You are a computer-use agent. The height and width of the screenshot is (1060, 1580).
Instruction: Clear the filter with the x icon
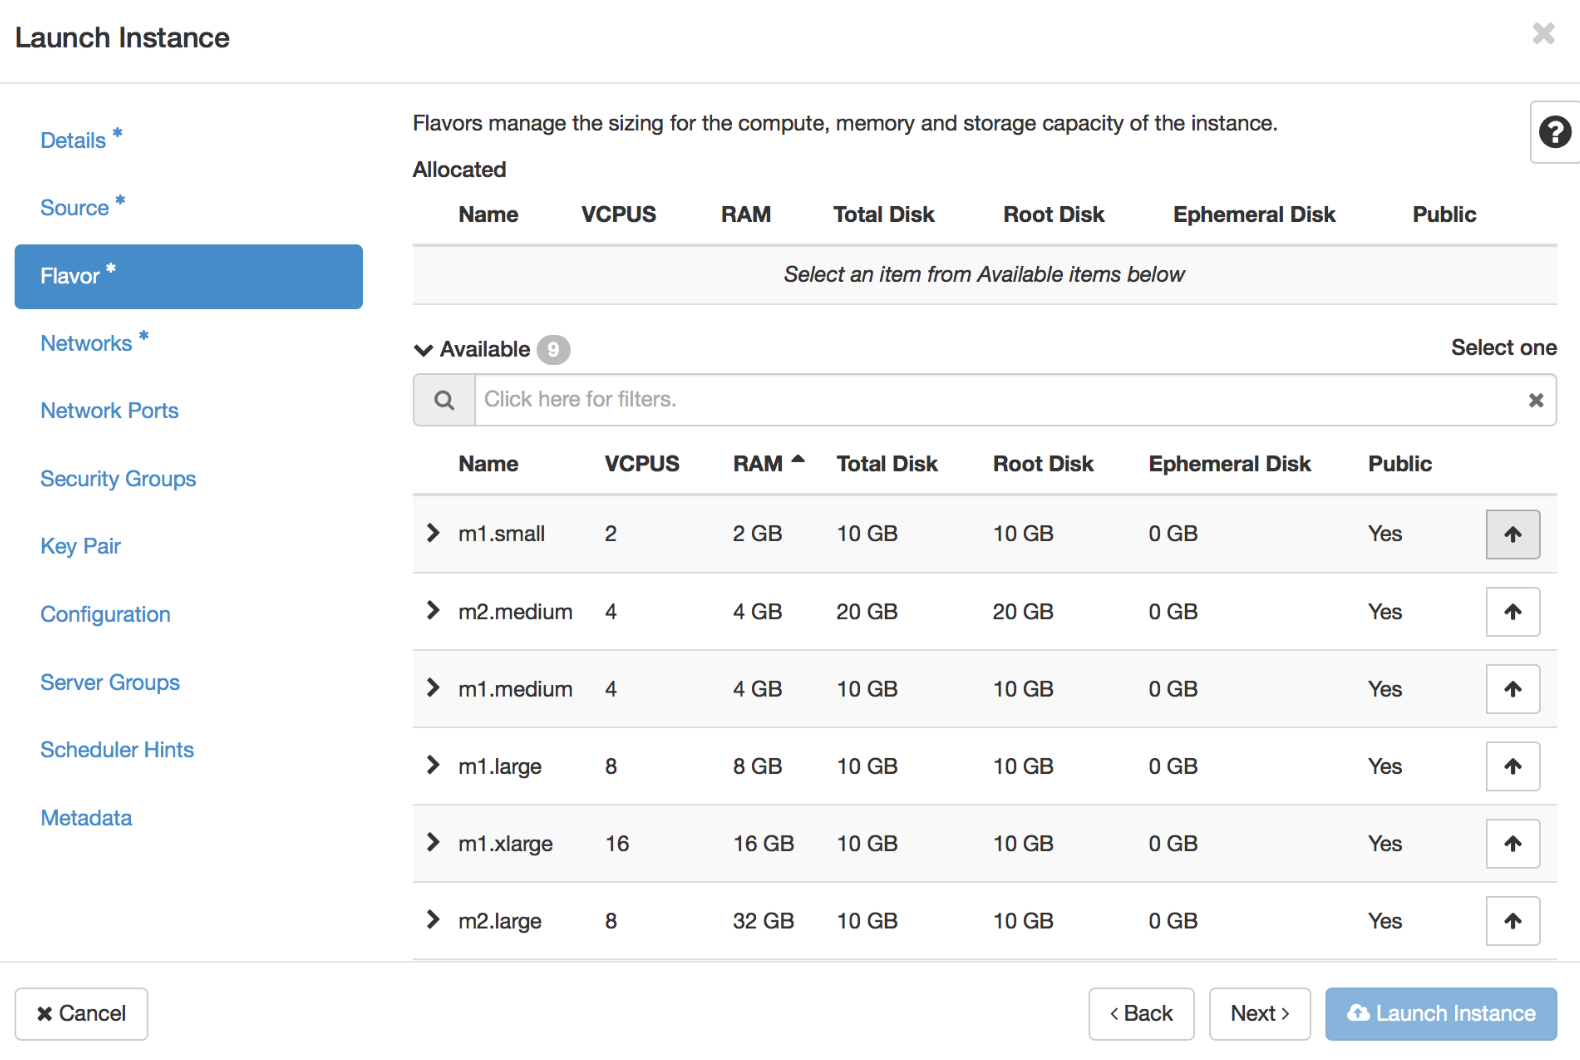(x=1535, y=400)
